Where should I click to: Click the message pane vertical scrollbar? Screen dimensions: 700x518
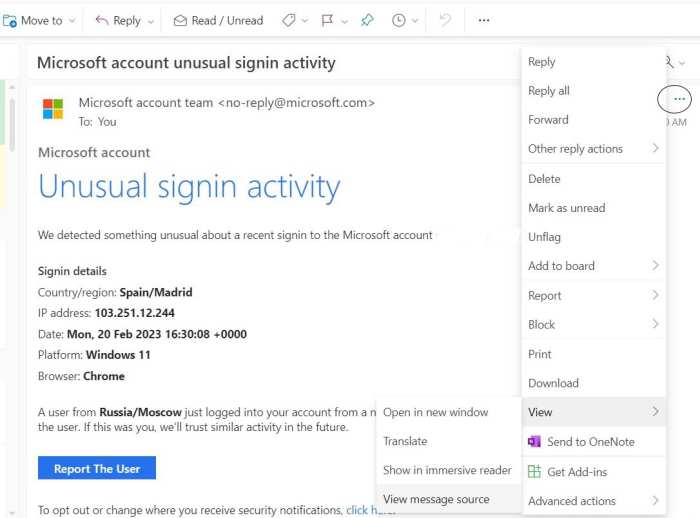coord(12,125)
